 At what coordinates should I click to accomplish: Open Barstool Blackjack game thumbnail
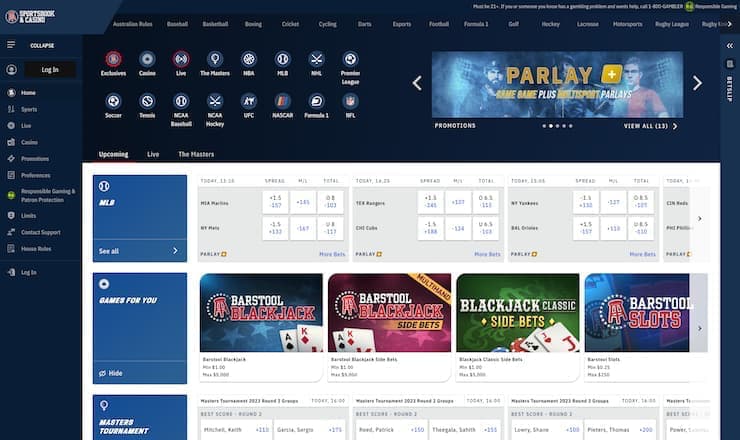pos(261,313)
